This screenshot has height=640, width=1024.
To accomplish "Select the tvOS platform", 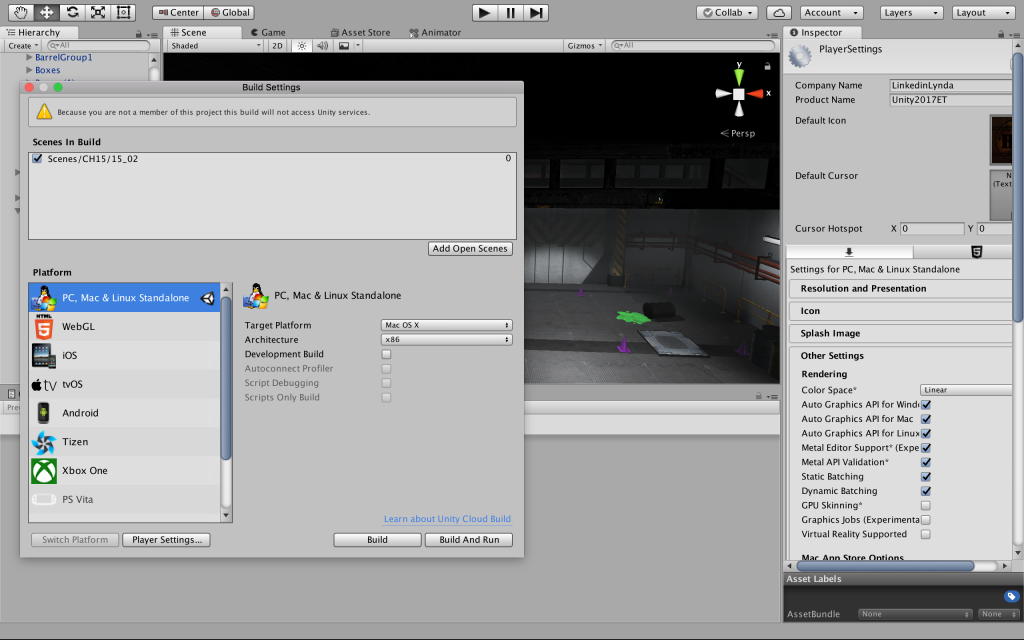I will (124, 384).
